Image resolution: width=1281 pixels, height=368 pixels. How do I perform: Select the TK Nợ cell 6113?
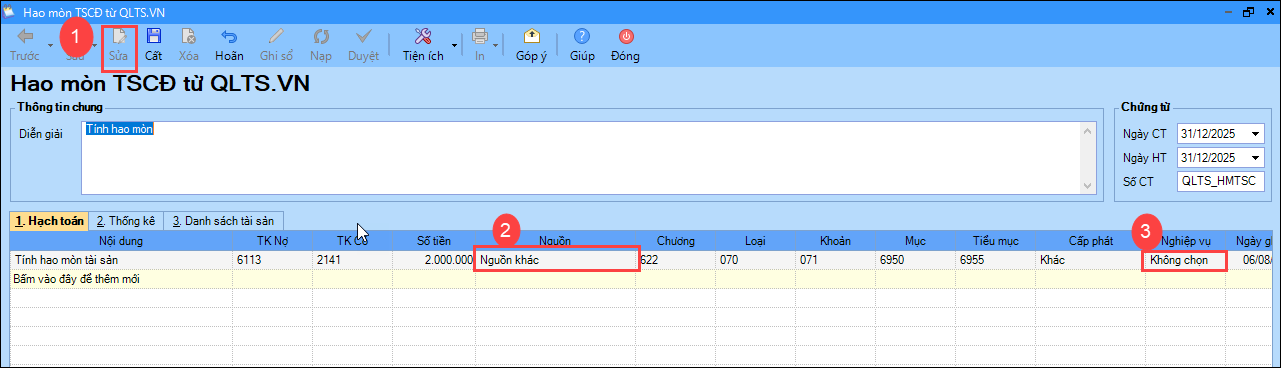point(272,260)
